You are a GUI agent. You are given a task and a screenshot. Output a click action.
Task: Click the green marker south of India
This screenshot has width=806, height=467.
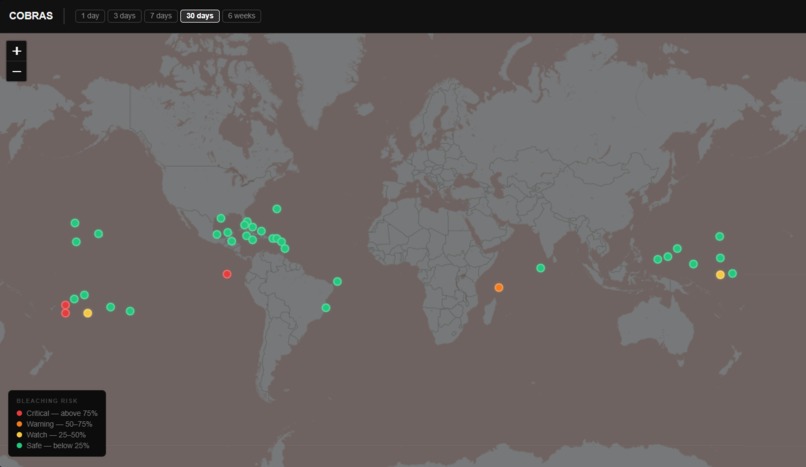(x=540, y=268)
